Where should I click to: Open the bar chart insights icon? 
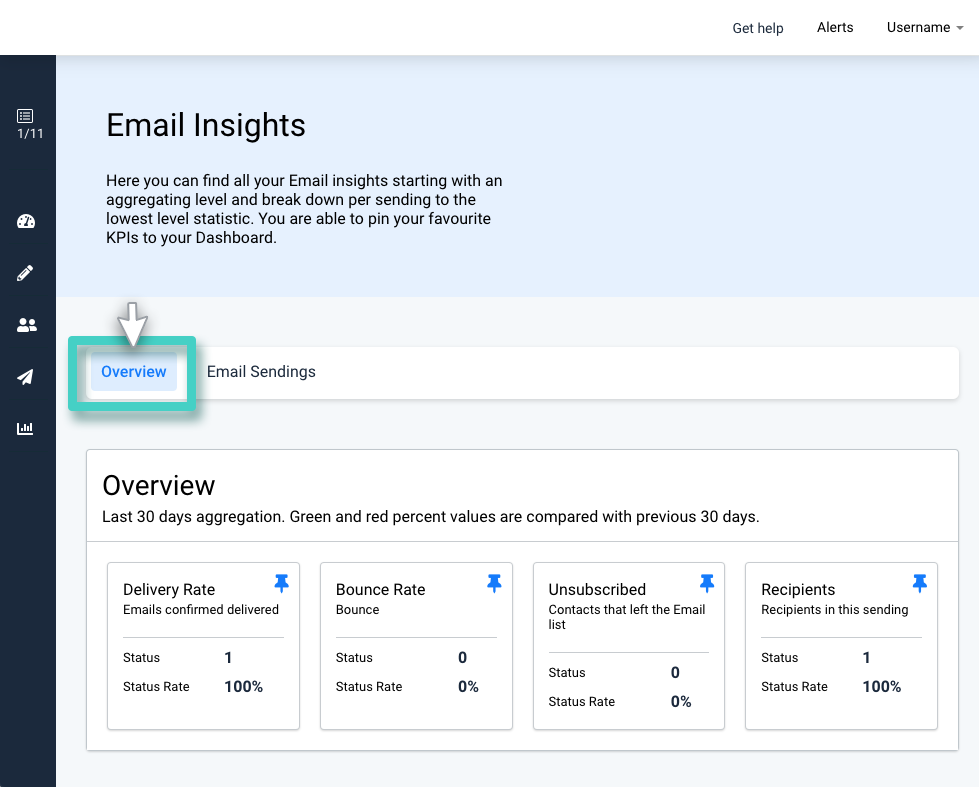tap(25, 428)
